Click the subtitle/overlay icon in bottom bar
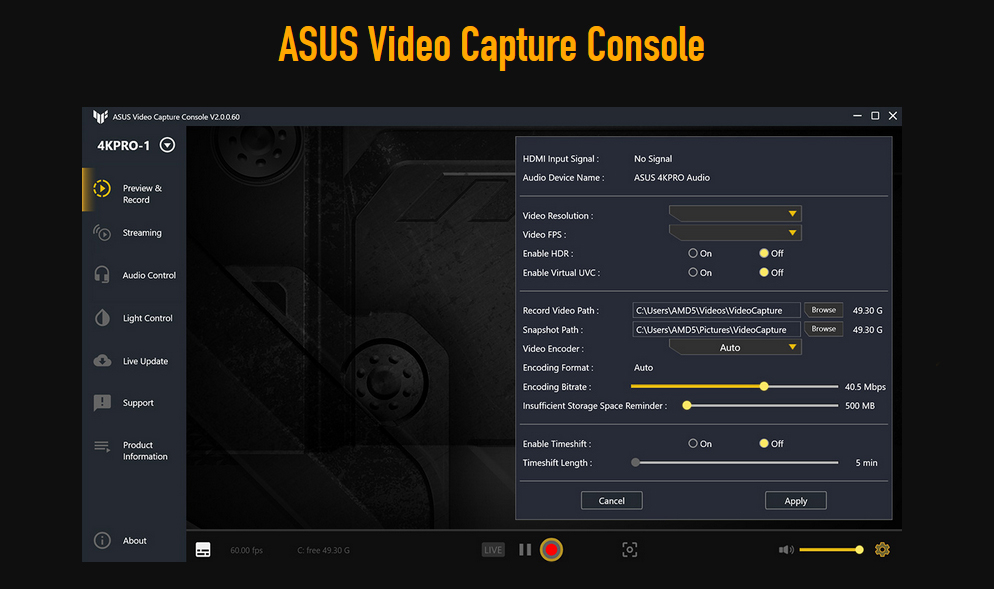This screenshot has width=994, height=589. click(x=203, y=550)
